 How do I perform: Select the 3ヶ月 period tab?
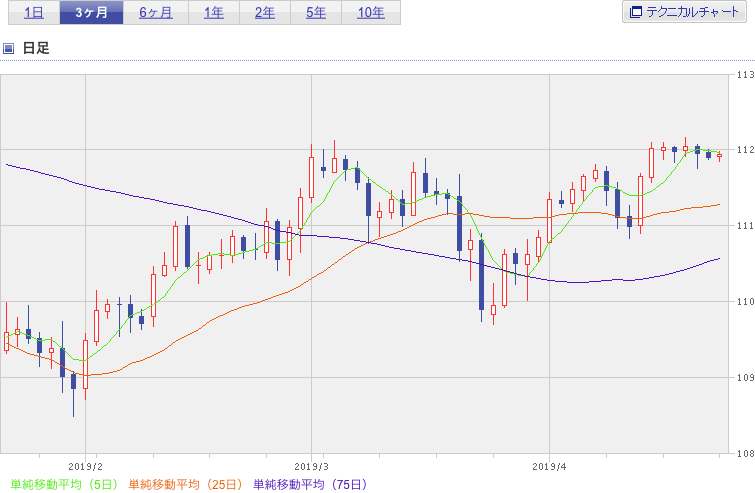point(91,13)
